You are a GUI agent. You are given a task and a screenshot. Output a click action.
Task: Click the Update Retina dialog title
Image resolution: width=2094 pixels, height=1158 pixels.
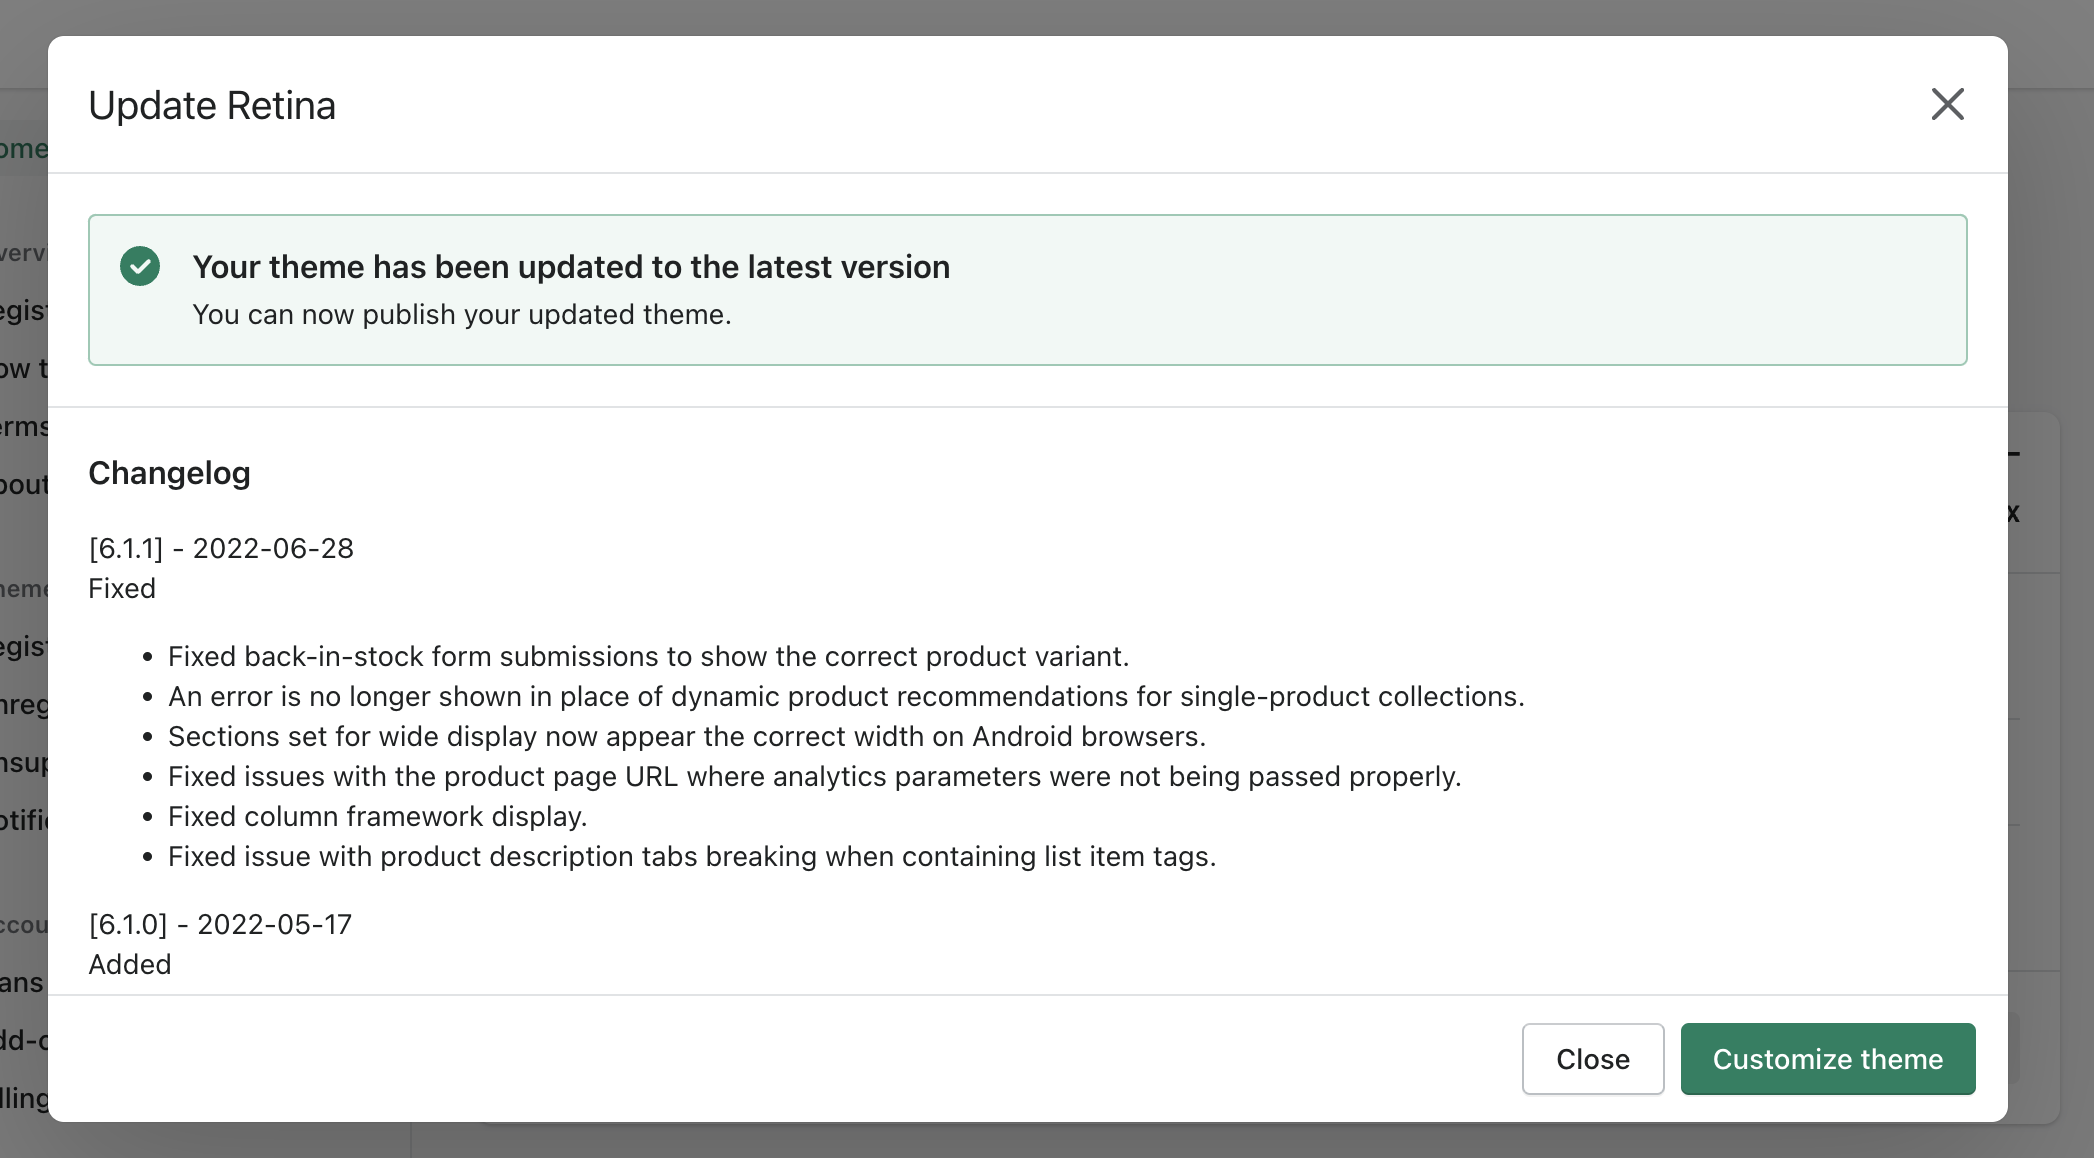coord(212,106)
